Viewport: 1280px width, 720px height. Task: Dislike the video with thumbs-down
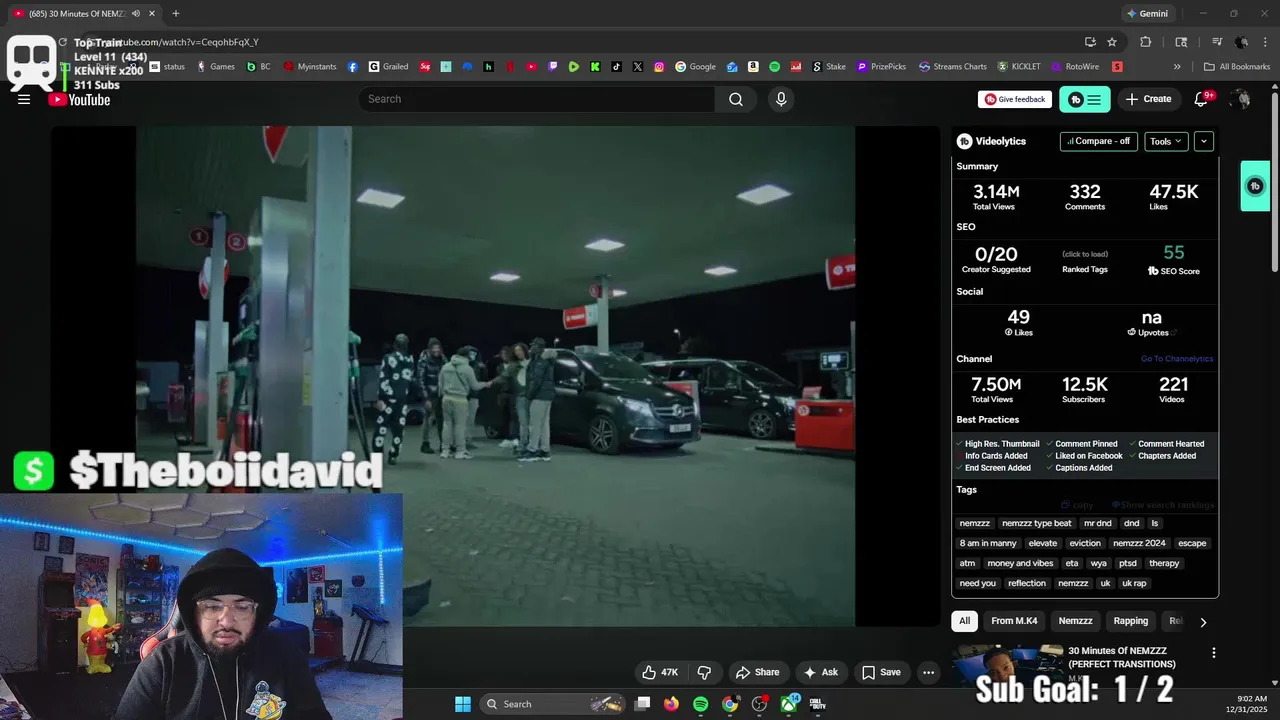pyautogui.click(x=704, y=672)
